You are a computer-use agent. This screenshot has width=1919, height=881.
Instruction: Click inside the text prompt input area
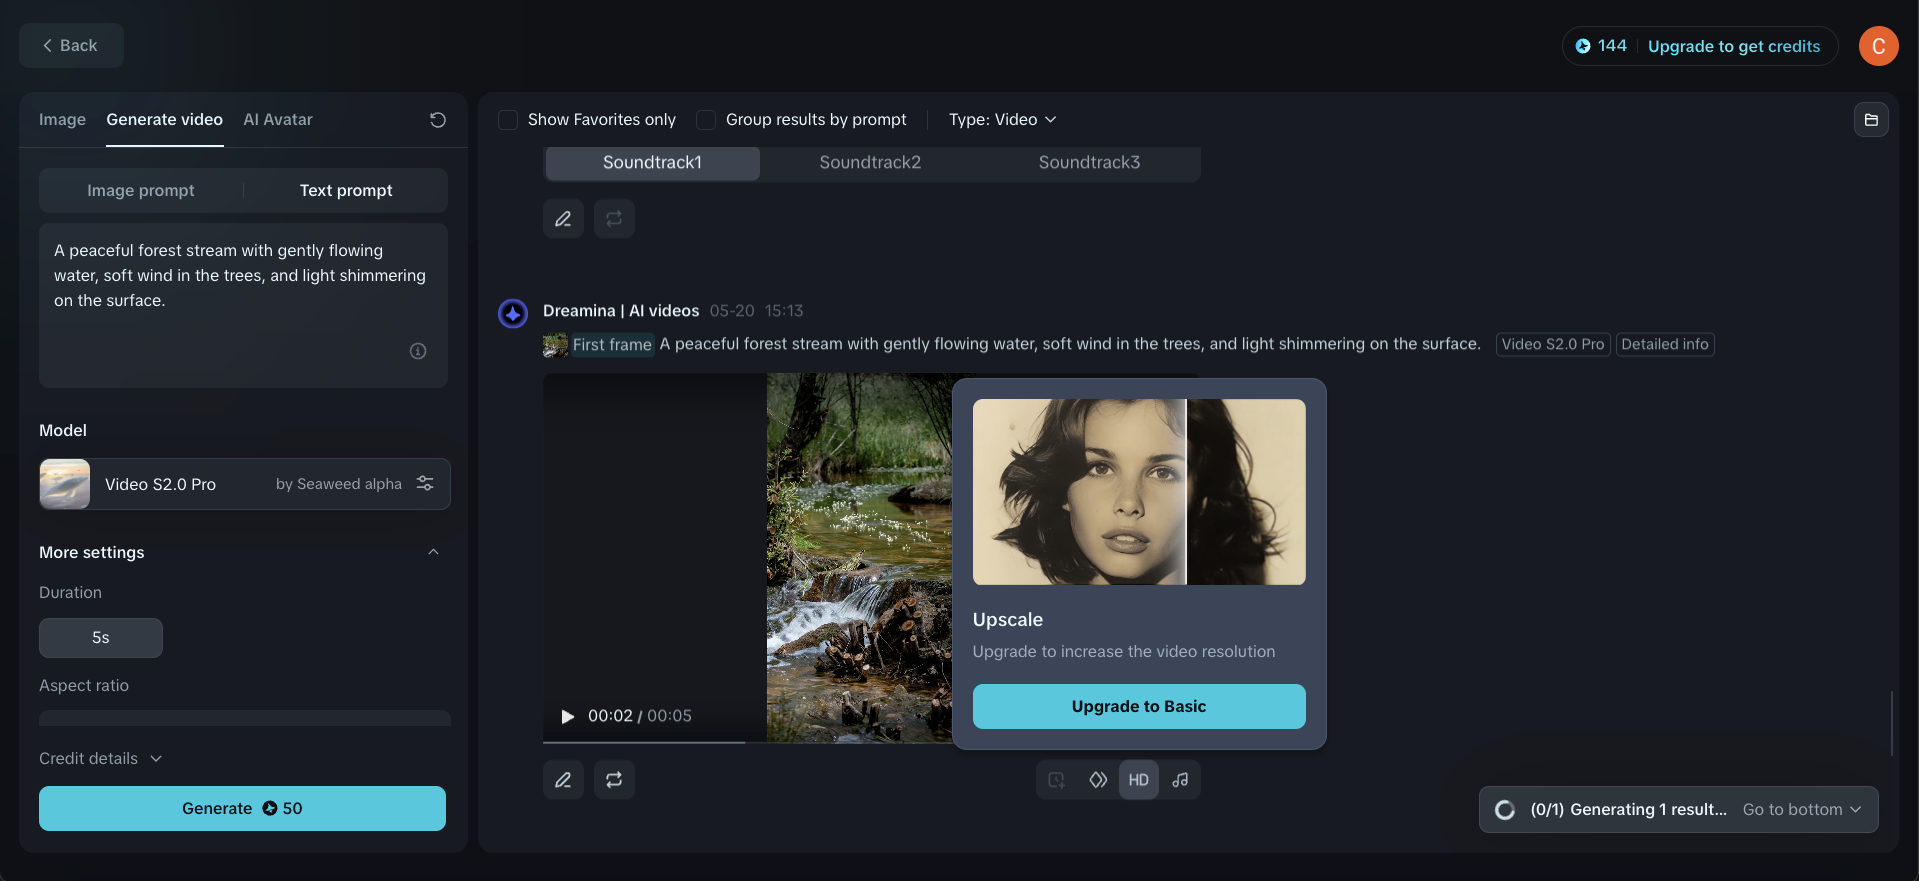tap(243, 305)
